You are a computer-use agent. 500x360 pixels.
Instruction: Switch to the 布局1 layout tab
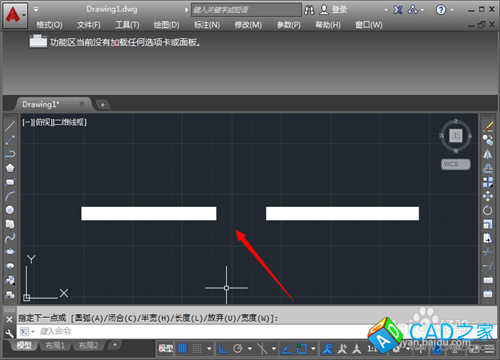click(55, 345)
